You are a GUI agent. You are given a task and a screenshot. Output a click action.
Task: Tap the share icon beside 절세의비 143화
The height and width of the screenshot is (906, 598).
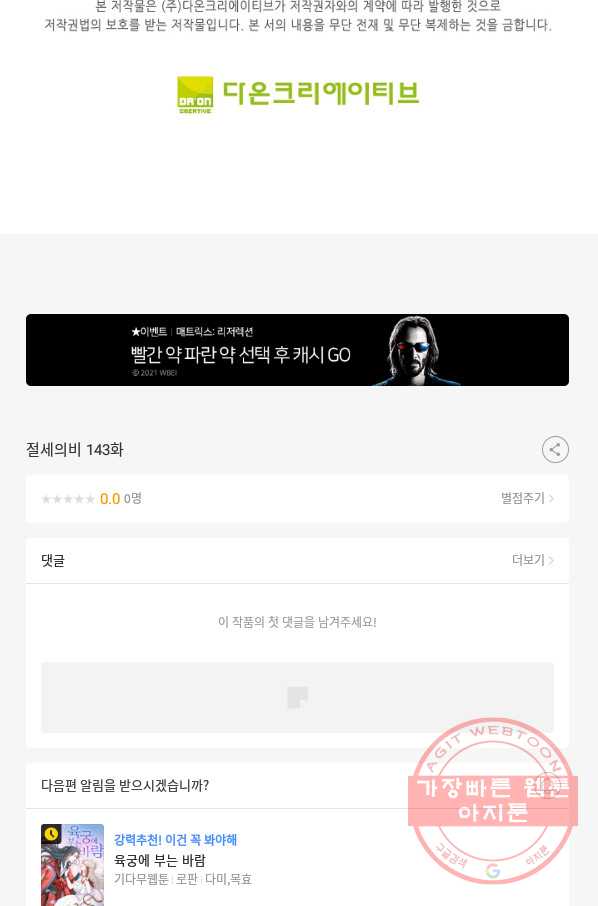coord(555,450)
